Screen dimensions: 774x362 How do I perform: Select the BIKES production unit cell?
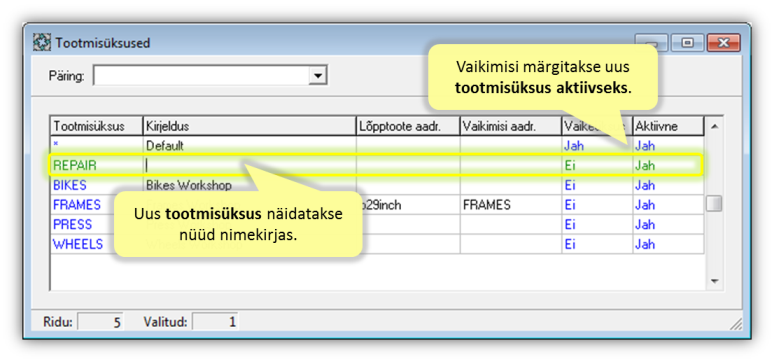click(x=97, y=185)
